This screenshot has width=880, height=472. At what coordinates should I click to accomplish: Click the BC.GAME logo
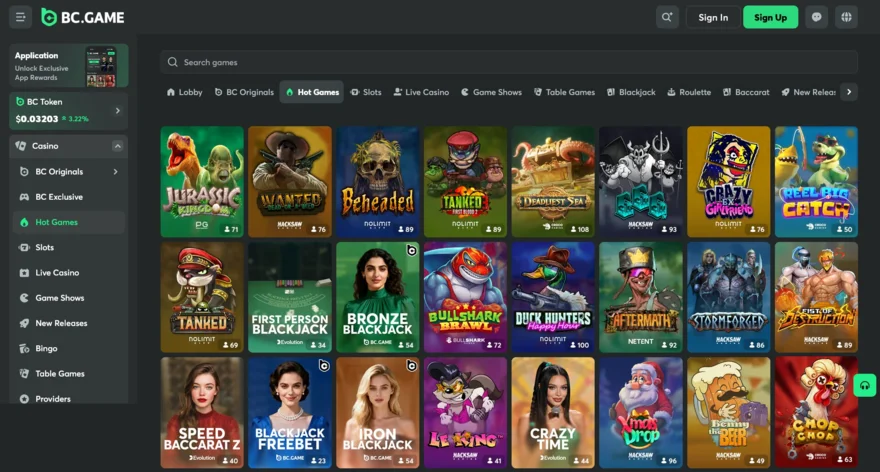point(83,17)
